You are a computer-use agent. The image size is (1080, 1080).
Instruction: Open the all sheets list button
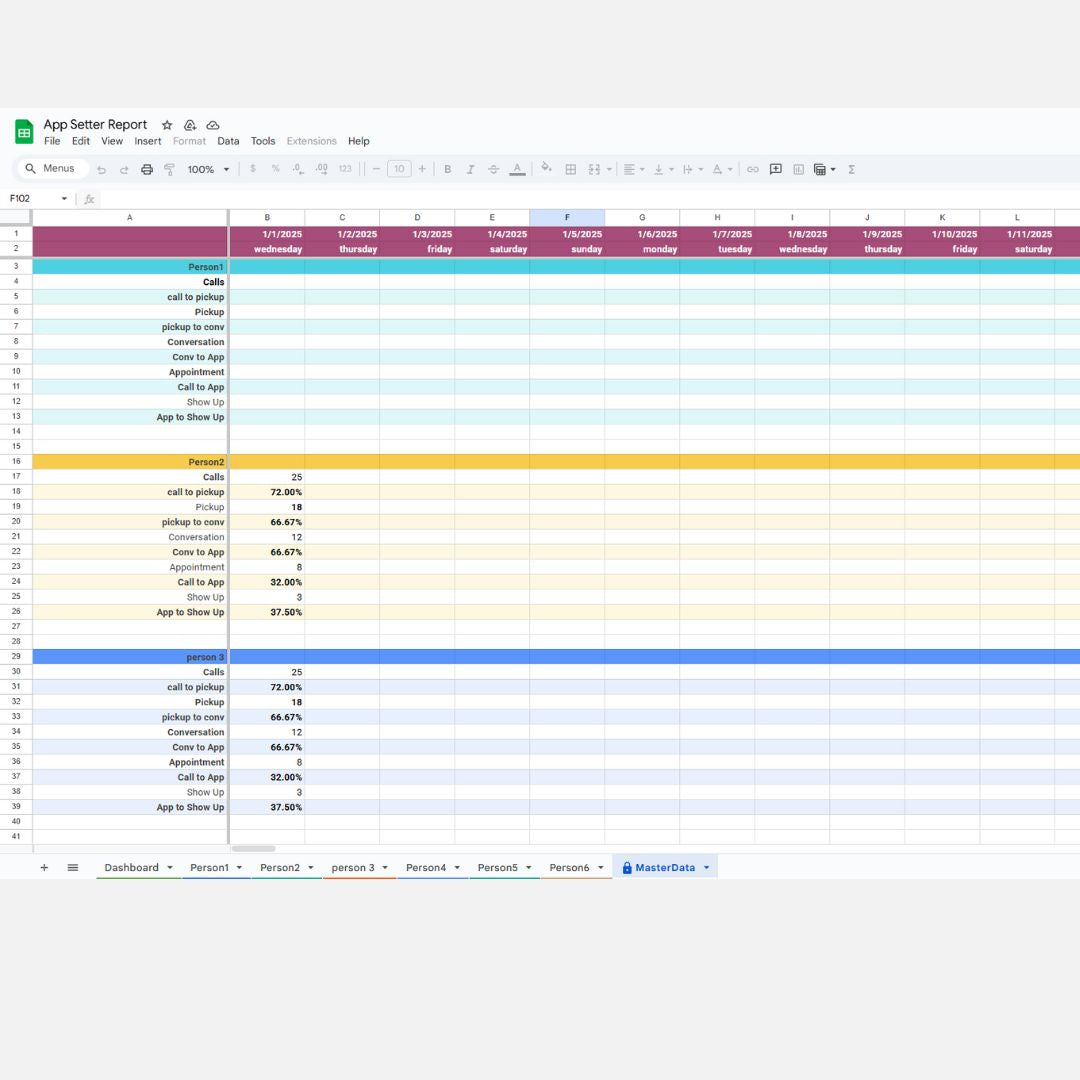(73, 868)
